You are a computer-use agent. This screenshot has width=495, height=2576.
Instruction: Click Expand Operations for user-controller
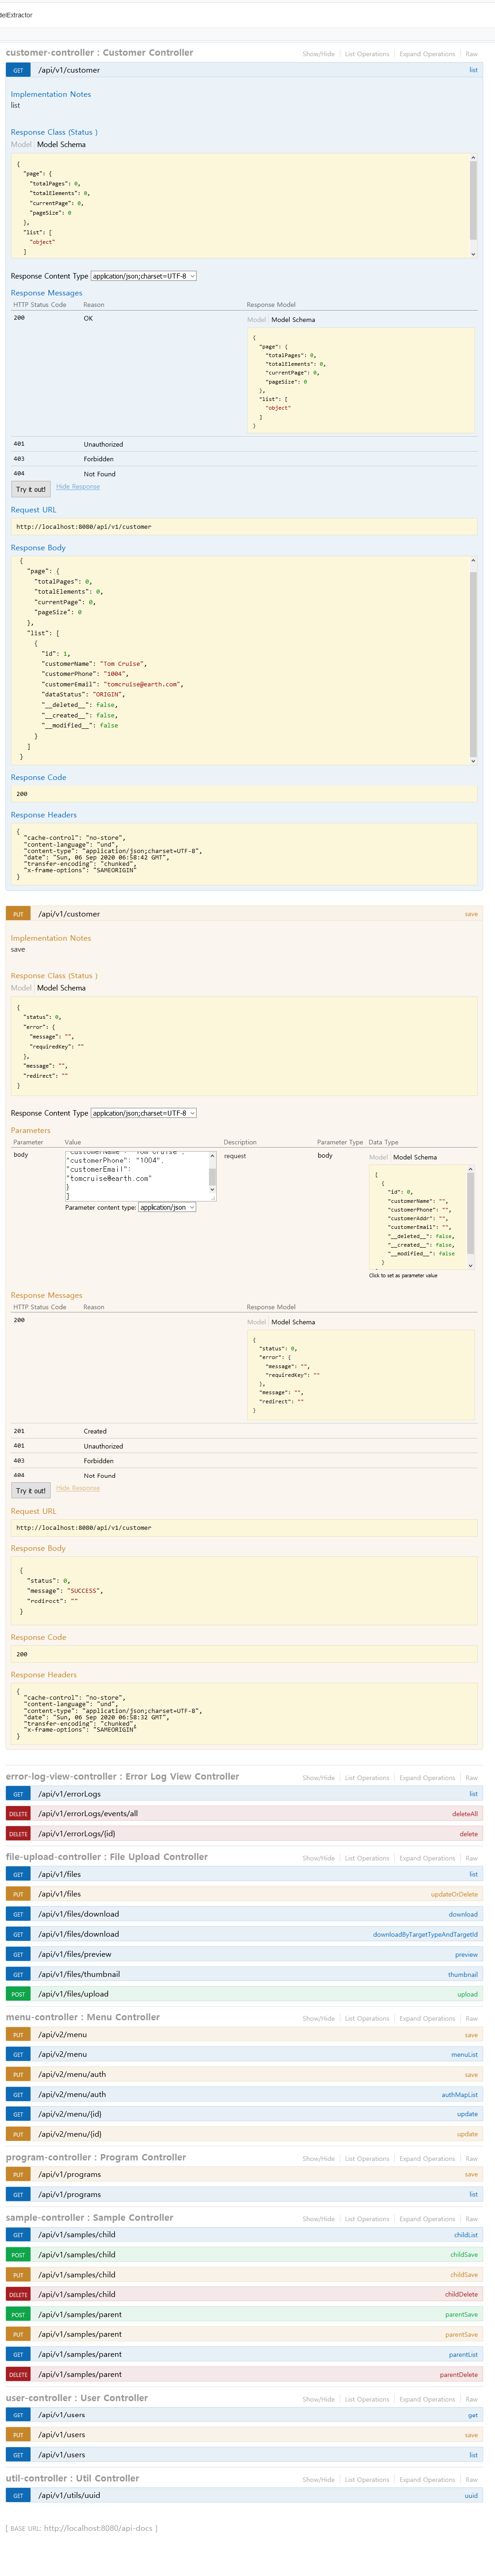tap(427, 2398)
